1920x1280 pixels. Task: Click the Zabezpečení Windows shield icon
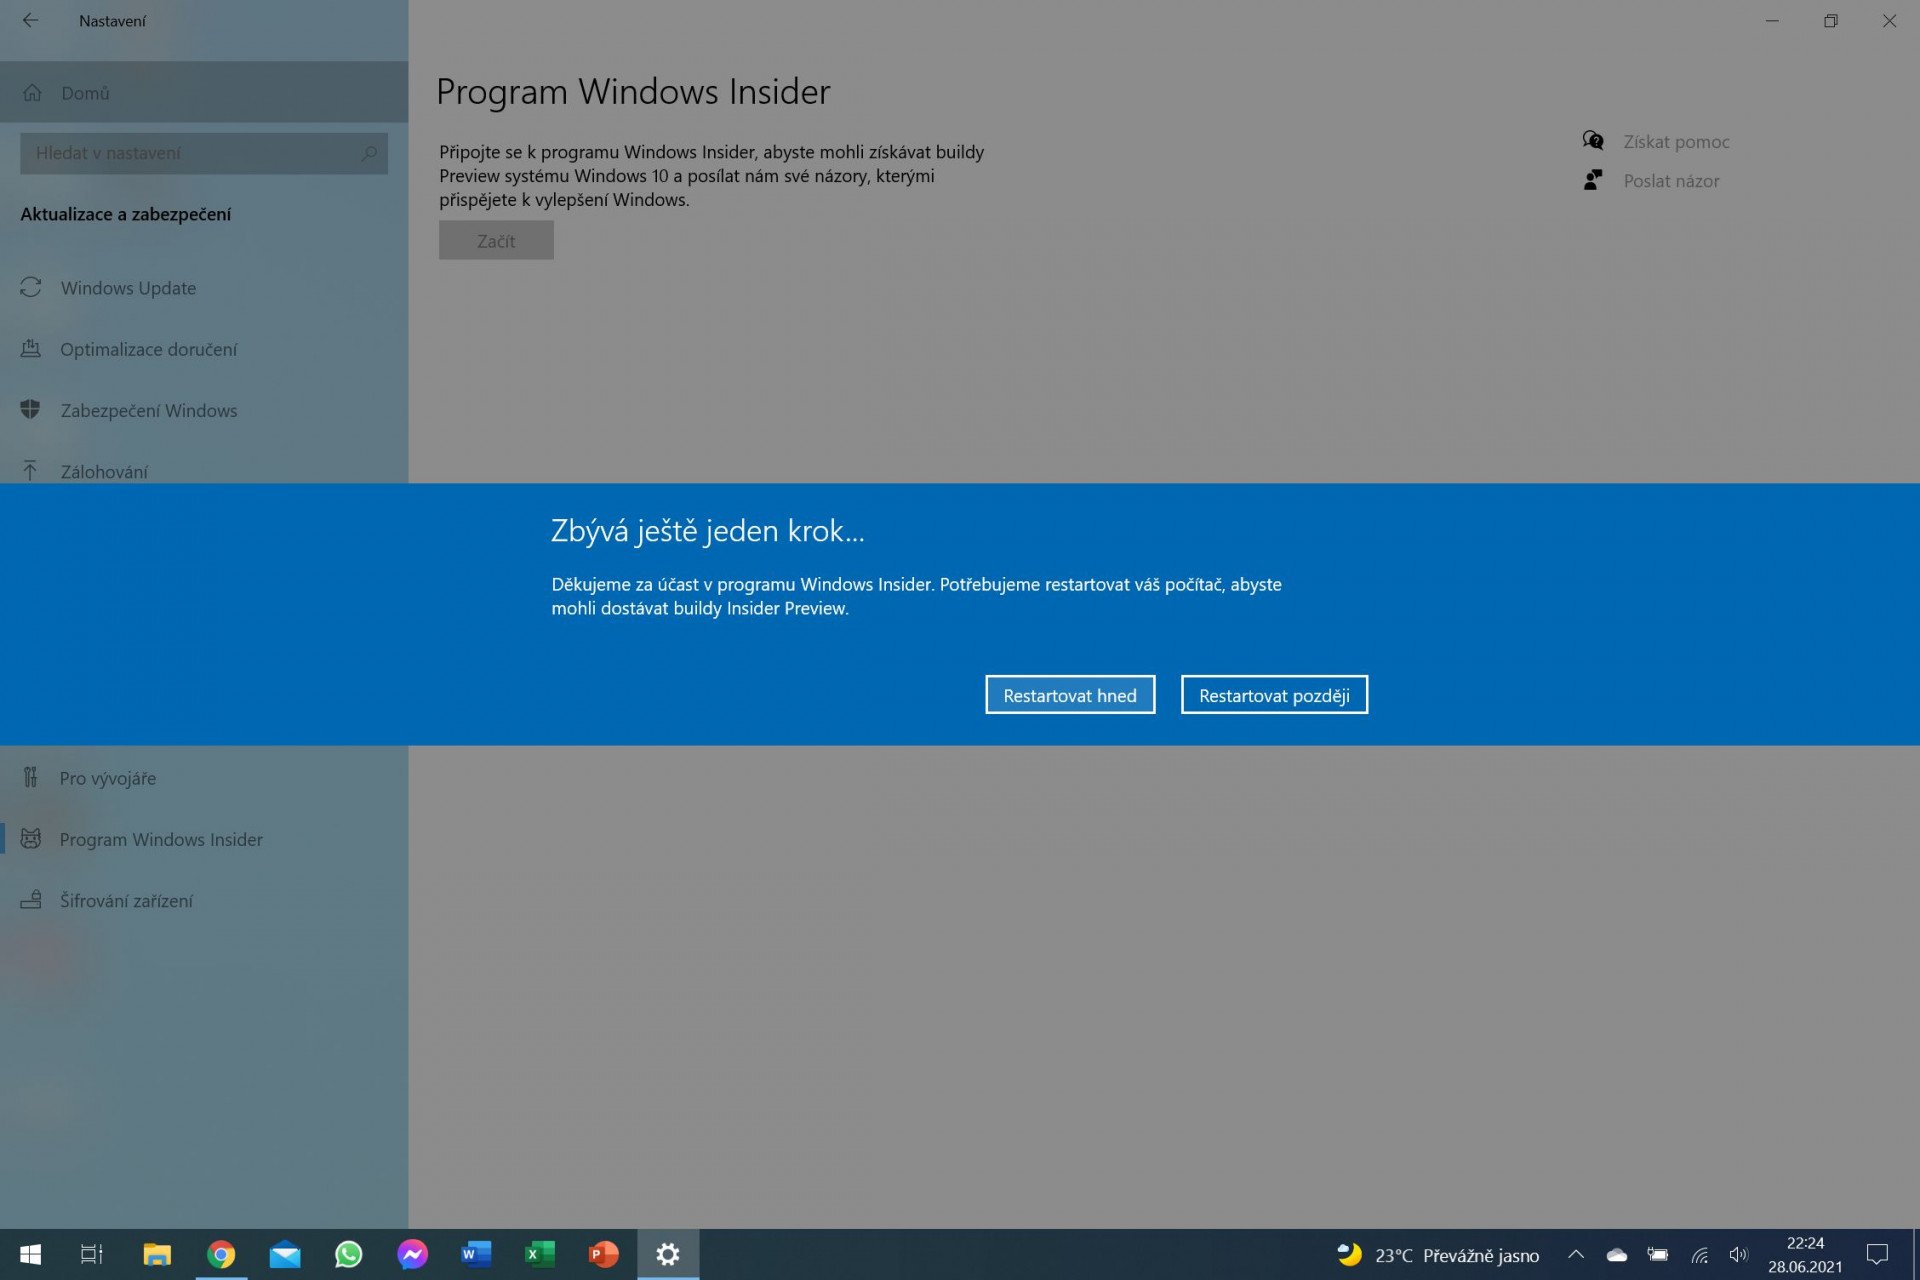[31, 409]
